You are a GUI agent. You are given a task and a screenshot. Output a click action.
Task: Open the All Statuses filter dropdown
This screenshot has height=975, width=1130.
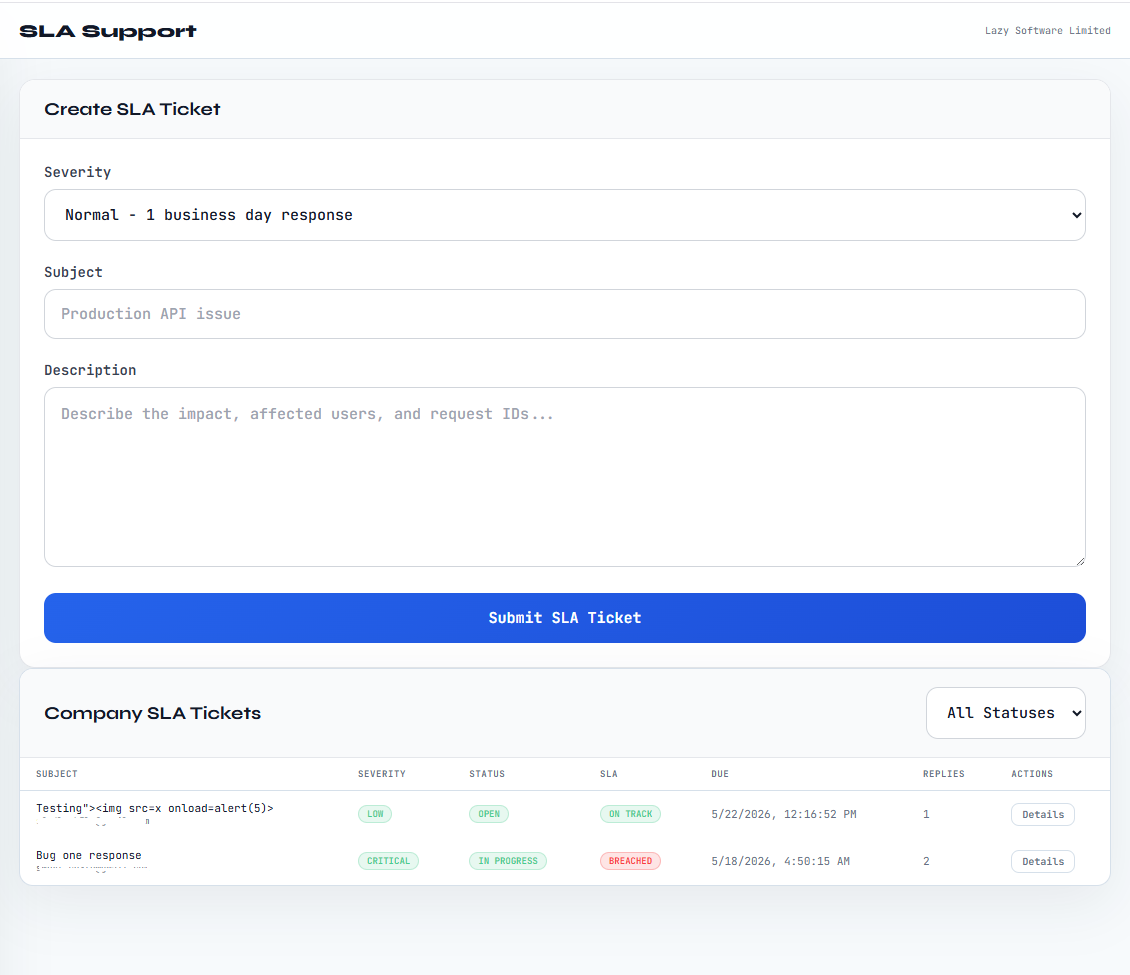coord(1005,713)
